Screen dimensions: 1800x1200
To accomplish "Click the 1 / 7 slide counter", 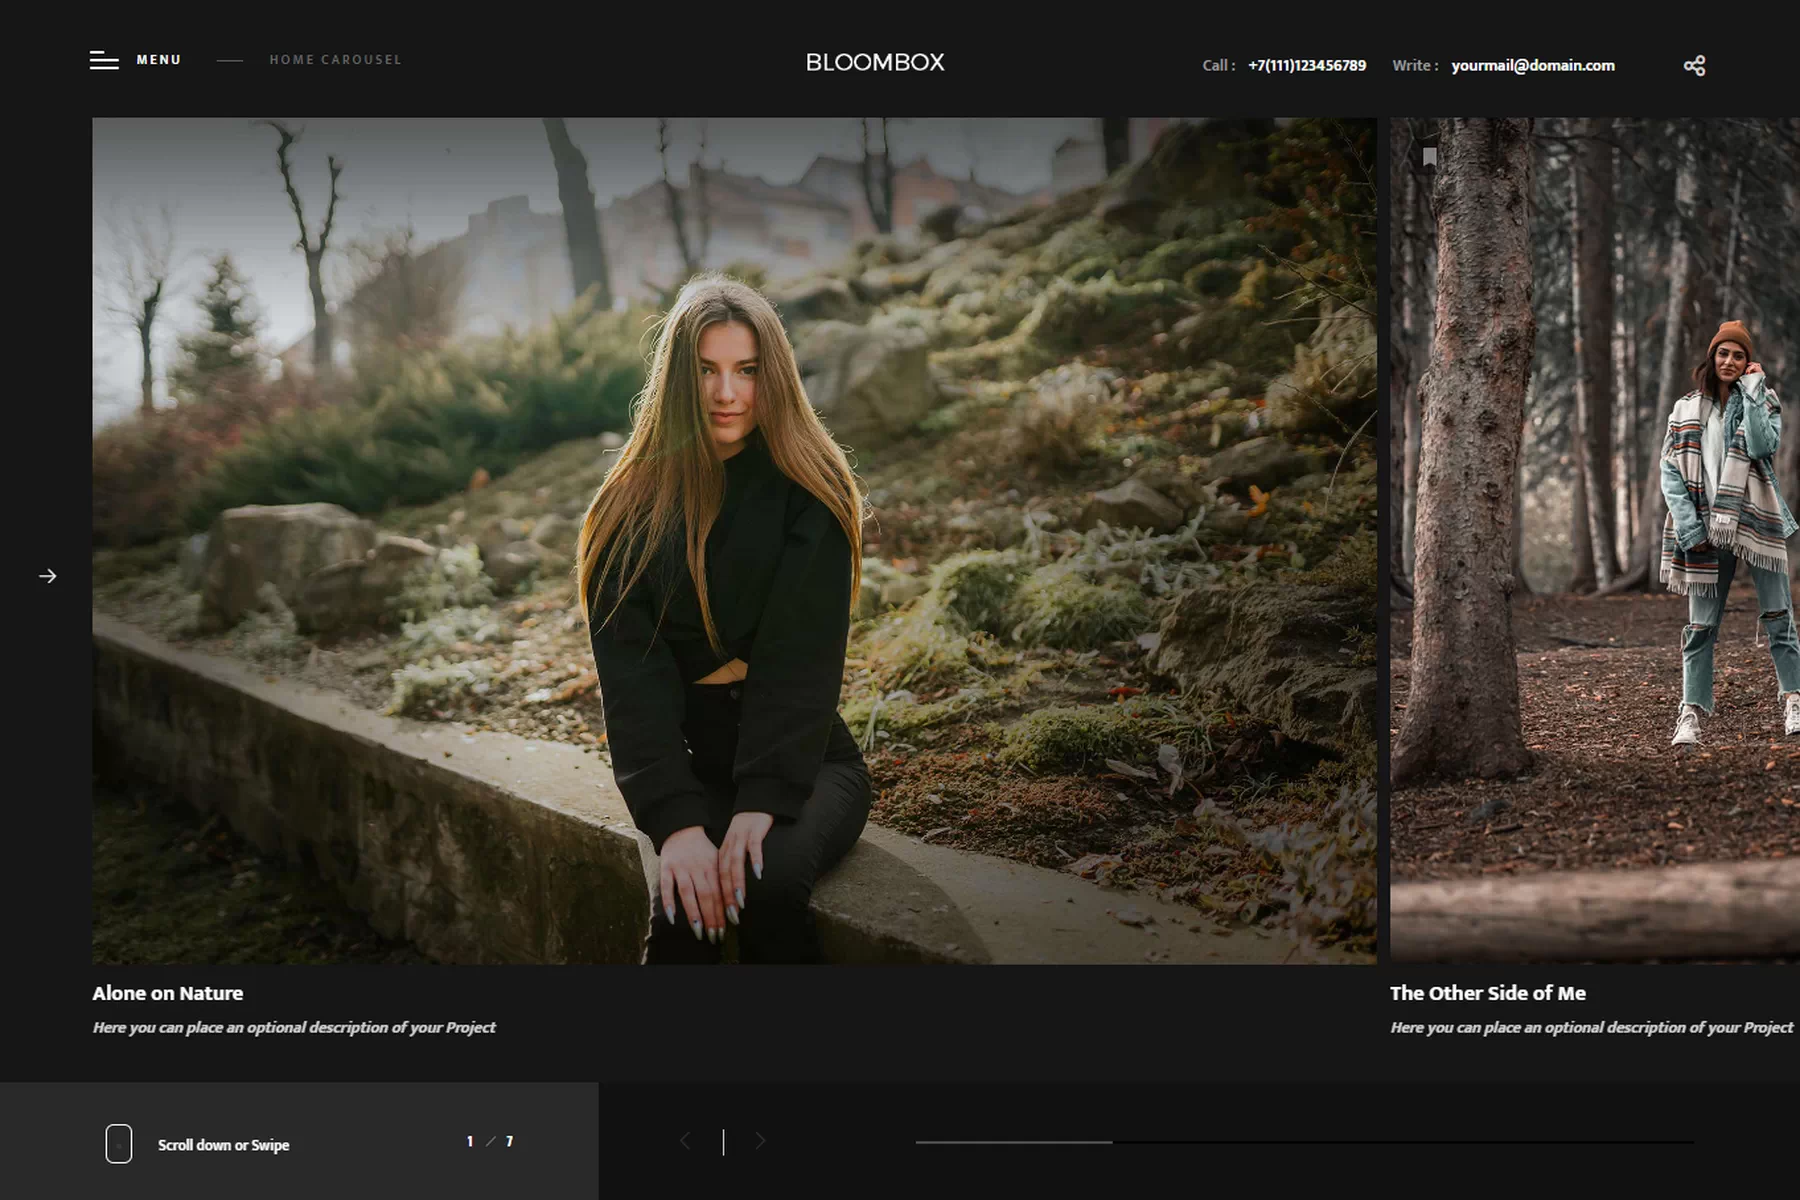I will 490,1141.
